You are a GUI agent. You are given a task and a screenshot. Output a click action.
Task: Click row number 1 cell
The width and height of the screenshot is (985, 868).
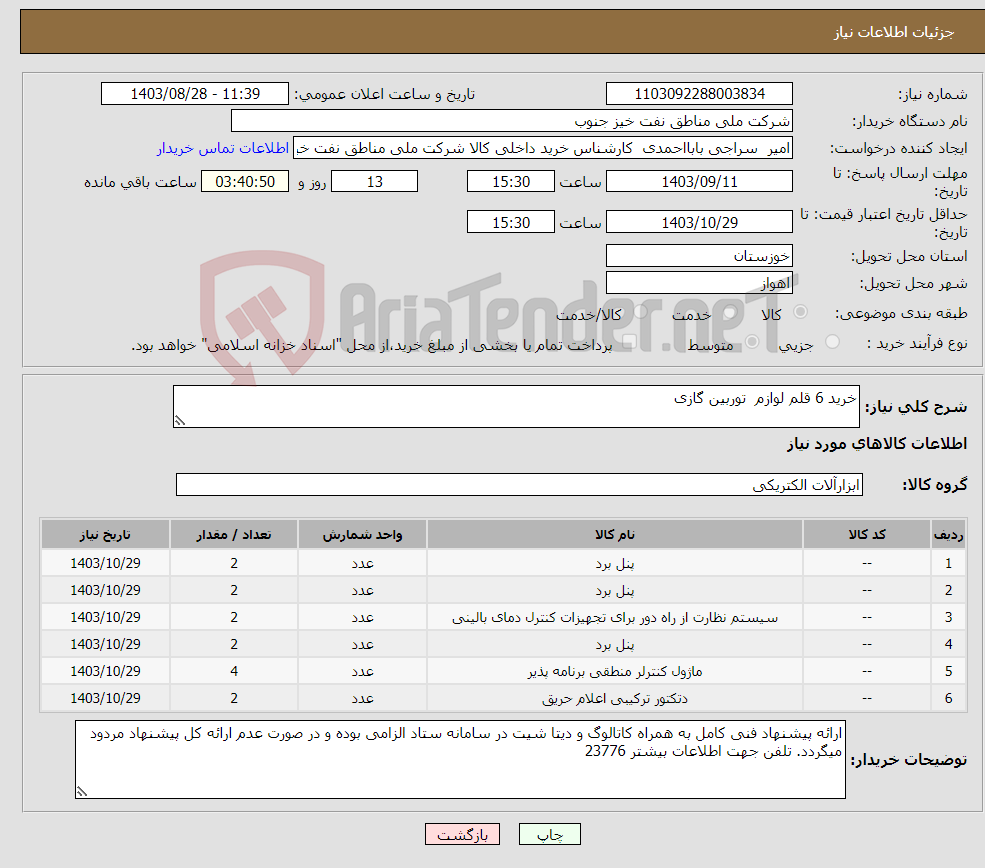(x=949, y=563)
